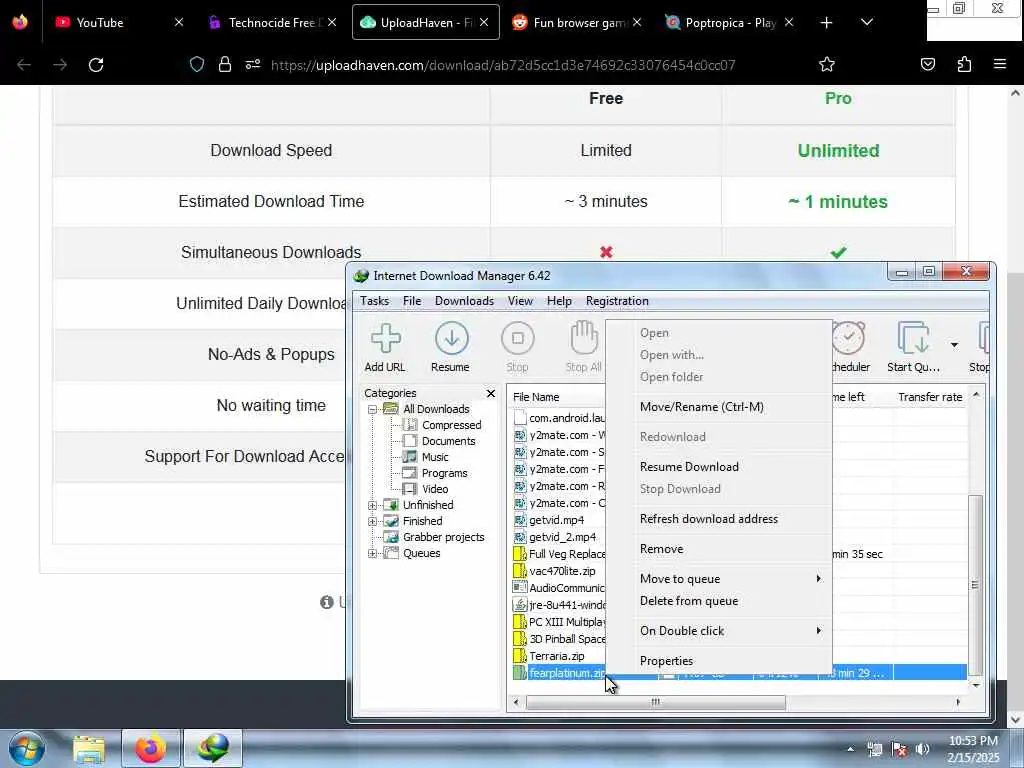1024x768 pixels.
Task: Choose Resume Download in context menu
Action: tap(718, 467)
